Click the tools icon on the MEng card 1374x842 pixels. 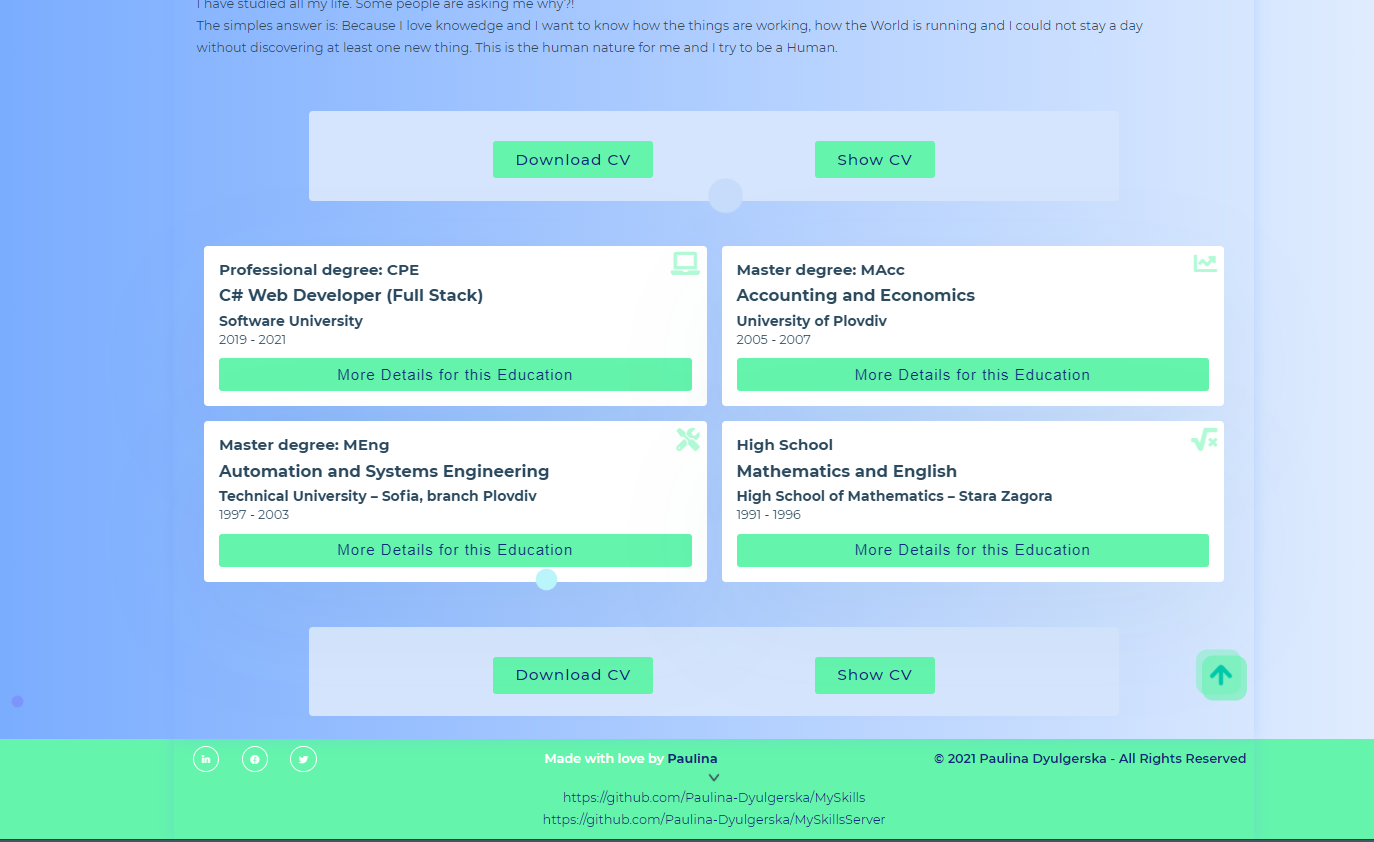click(687, 438)
